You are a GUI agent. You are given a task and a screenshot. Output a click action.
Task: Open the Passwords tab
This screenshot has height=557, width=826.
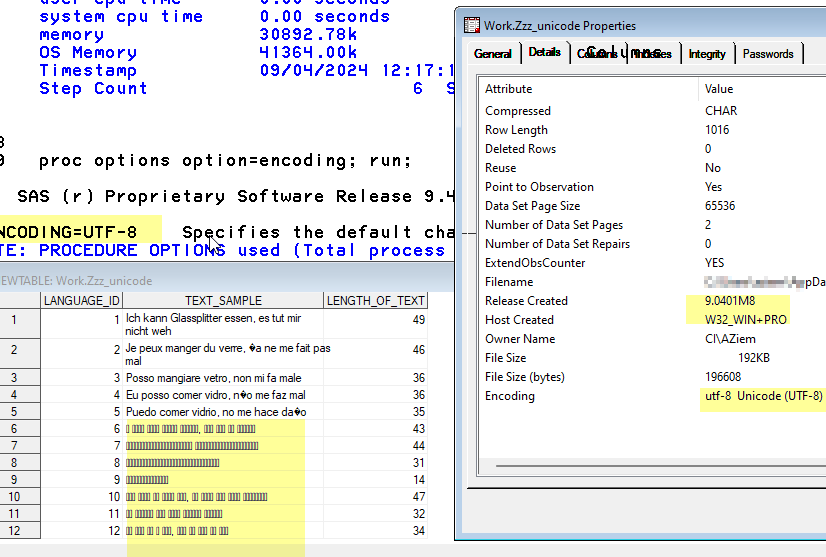[768, 54]
